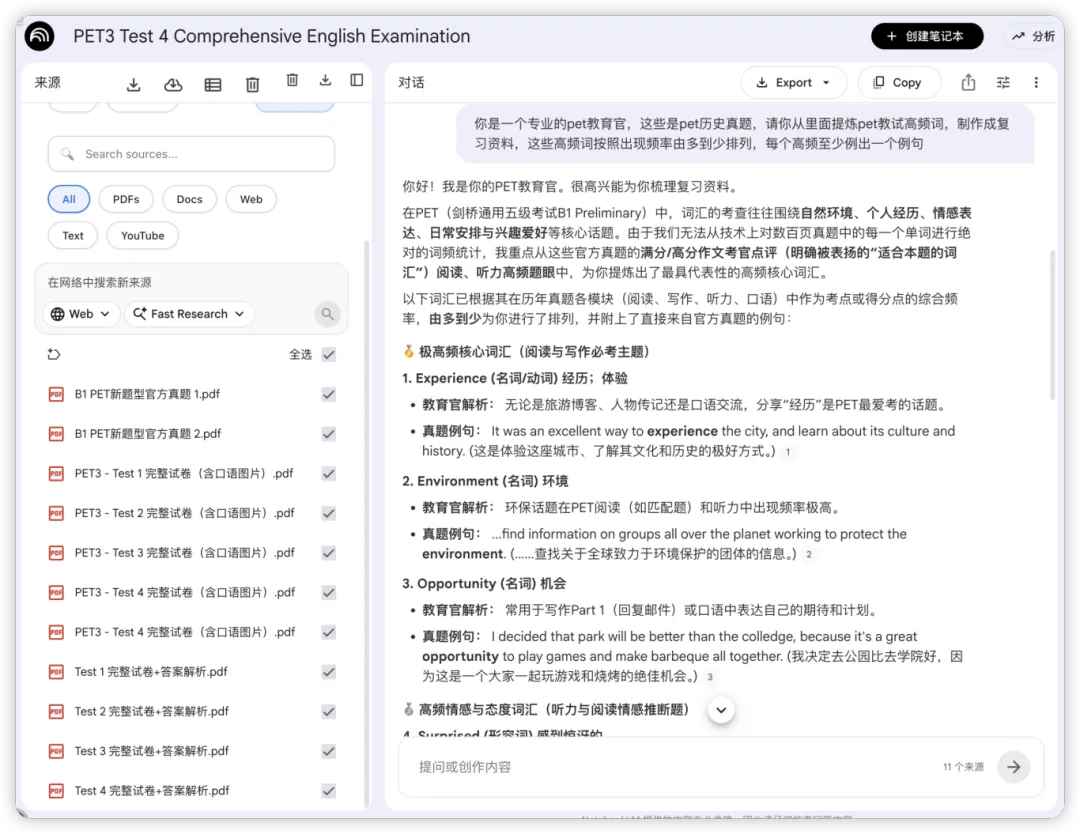Click the Copy button in chat header
Image resolution: width=1080 pixels, height=834 pixels.
pyautogui.click(x=899, y=83)
